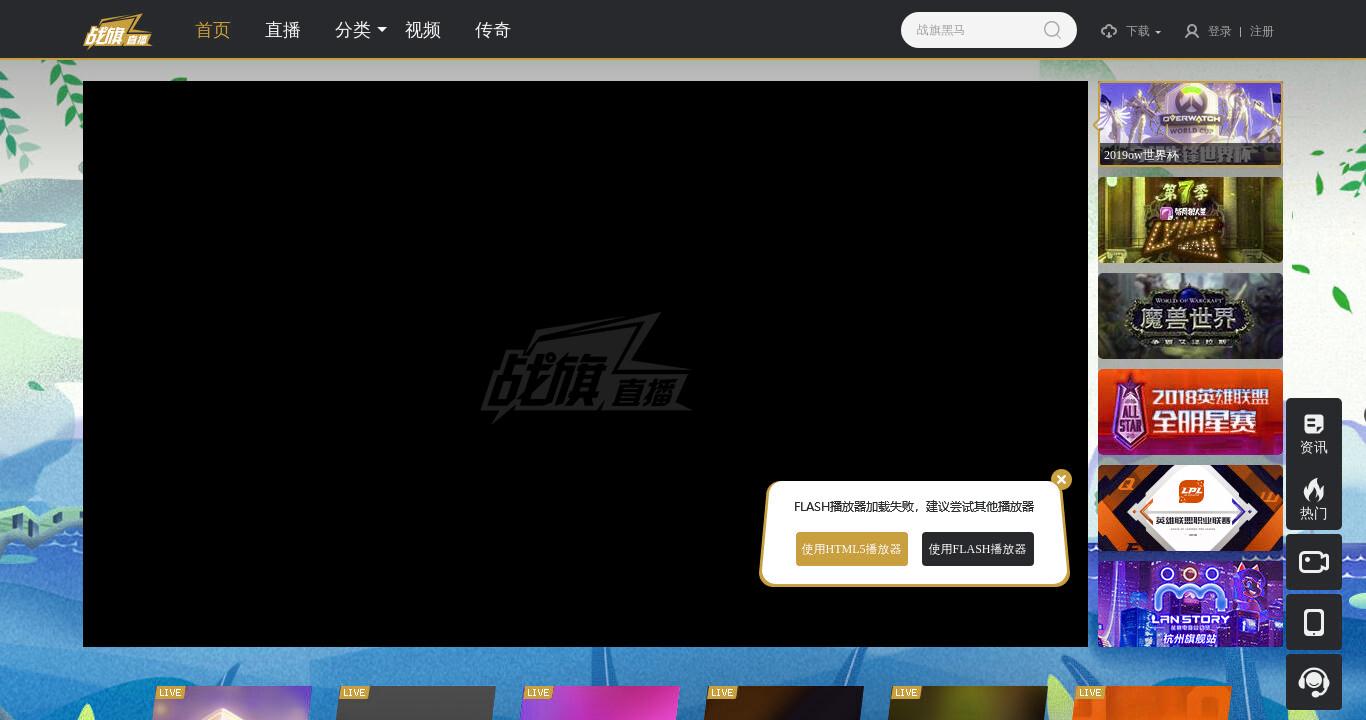This screenshot has height=720, width=1366.
Task: Choose 使用FLASH播放器 button
Action: (x=978, y=549)
